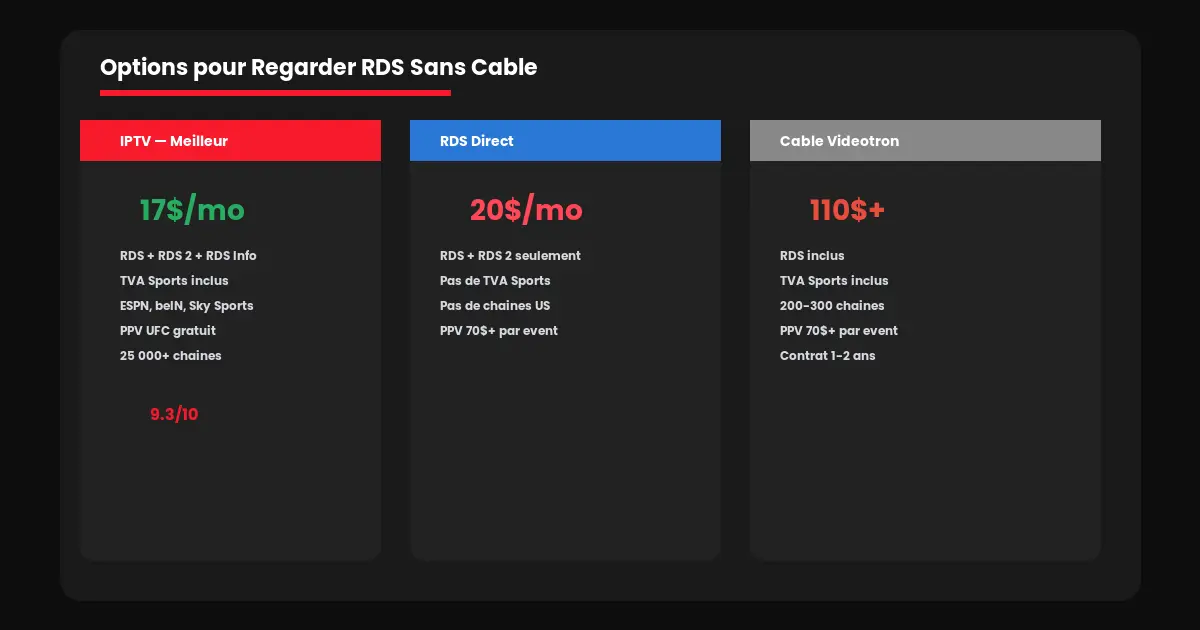Click the '110$+' price
Viewport: 1200px width, 630px height.
pos(847,210)
